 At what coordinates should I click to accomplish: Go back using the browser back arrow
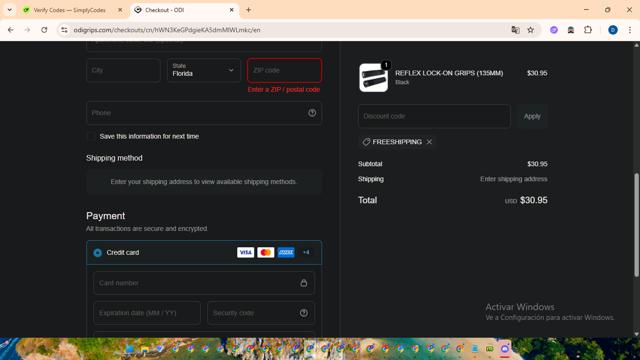pos(11,30)
